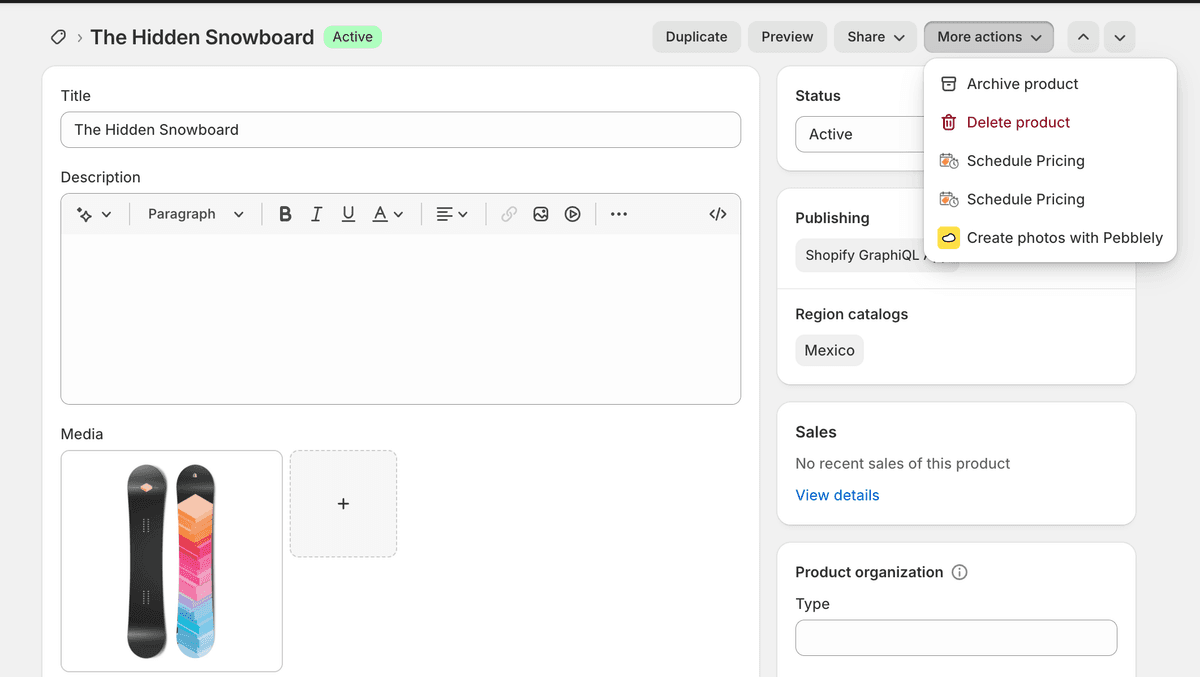This screenshot has width=1200, height=677.
Task: Click the Duplicate button
Action: pyautogui.click(x=697, y=37)
